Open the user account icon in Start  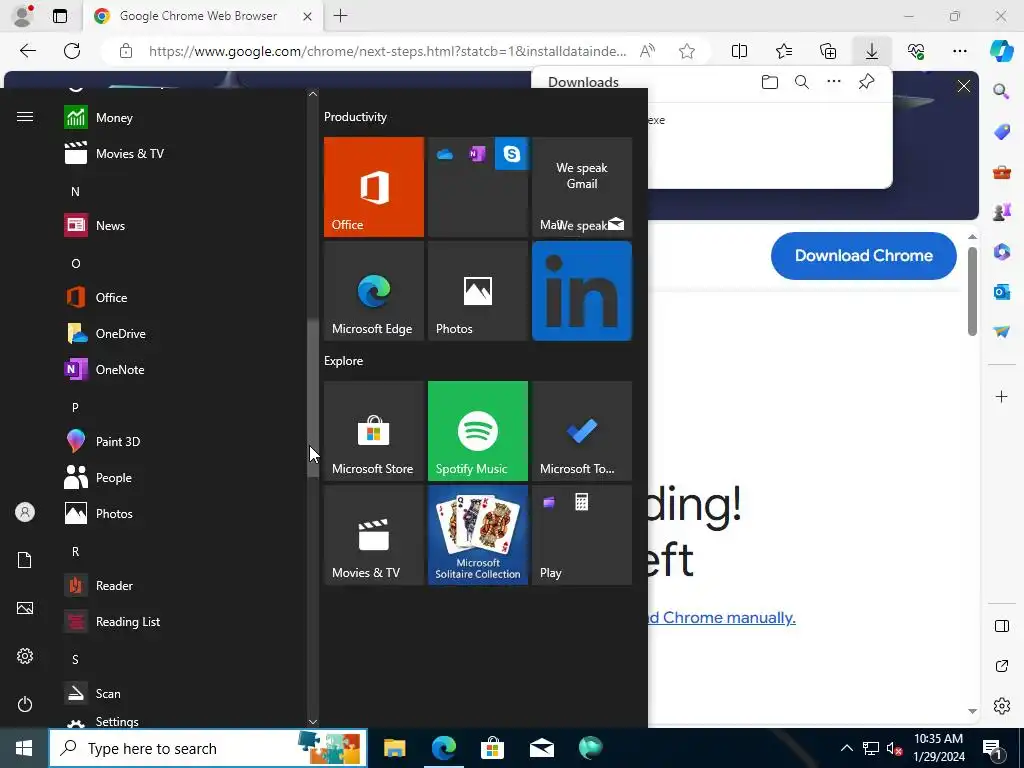[x=25, y=512]
